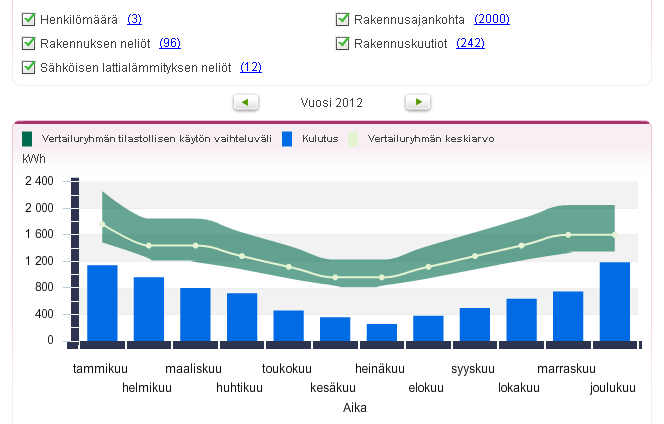This screenshot has height=424, width=664.
Task: Open the Rakennuskuutiot value link (242)
Action: [470, 43]
